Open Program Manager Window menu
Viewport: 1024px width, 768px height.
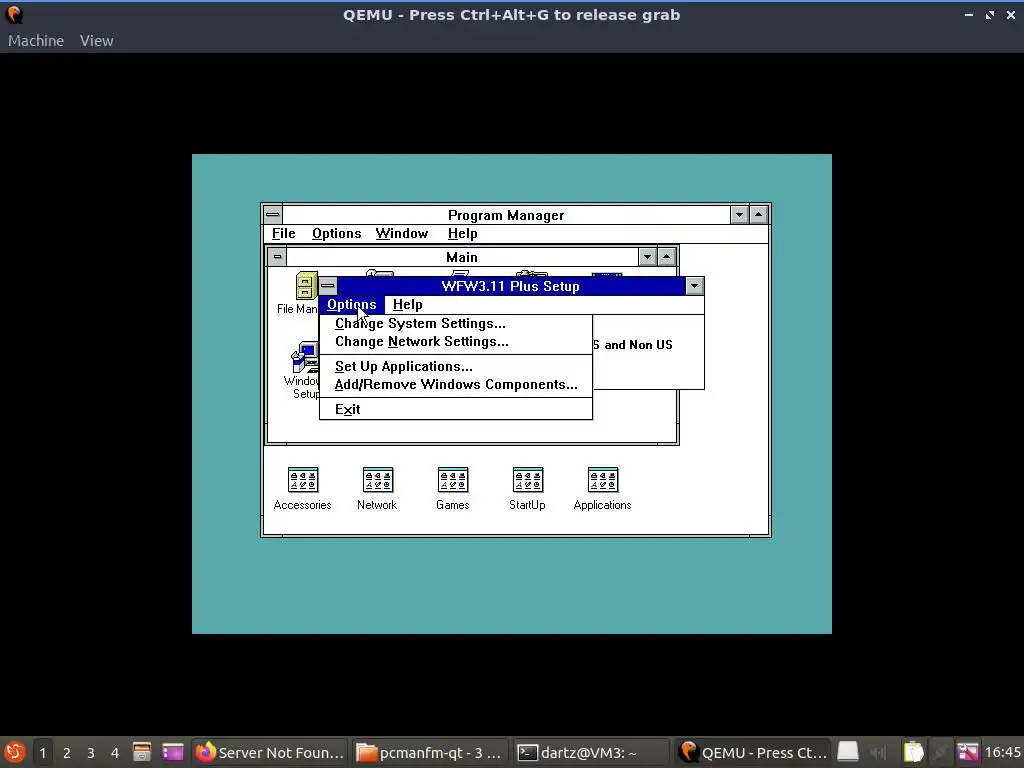click(402, 234)
